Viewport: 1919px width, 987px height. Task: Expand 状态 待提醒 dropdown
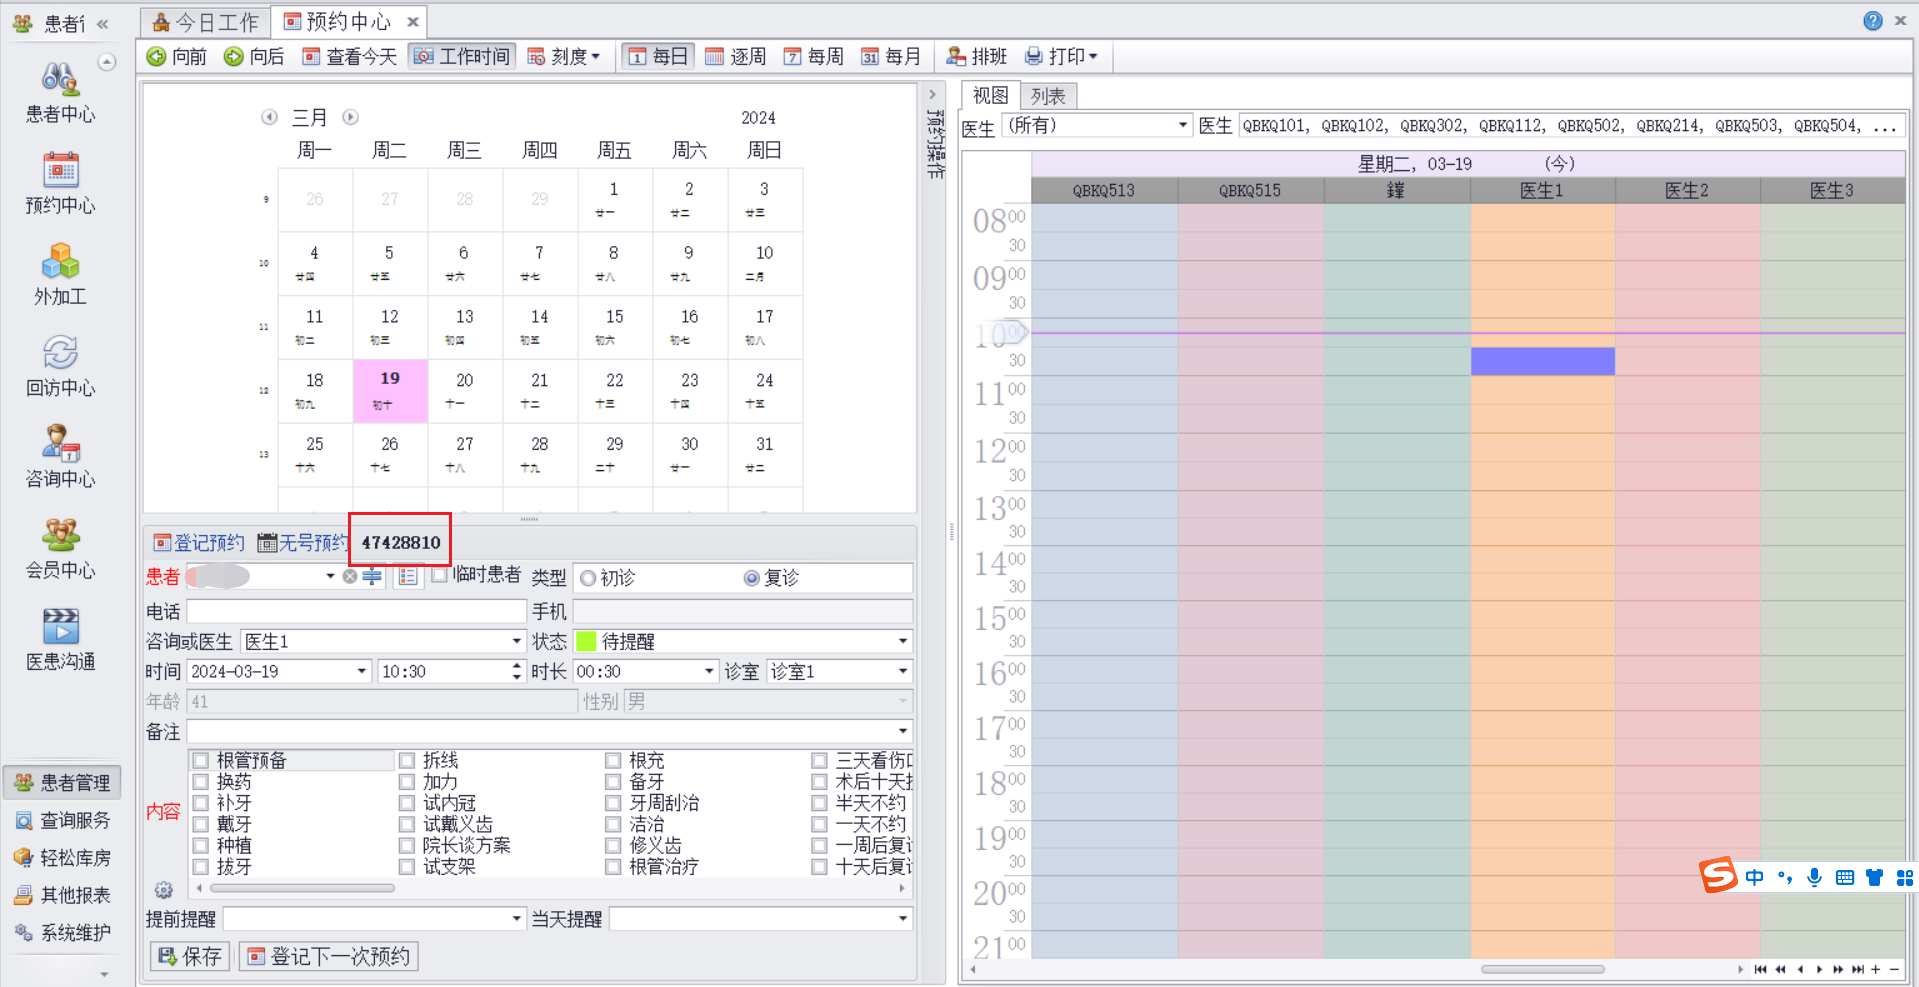coord(903,641)
